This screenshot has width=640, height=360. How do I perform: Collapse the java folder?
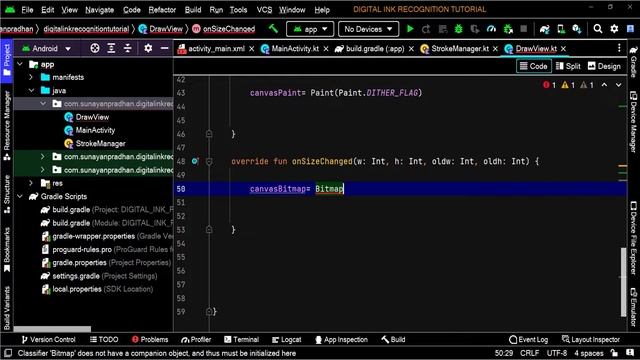coord(31,91)
